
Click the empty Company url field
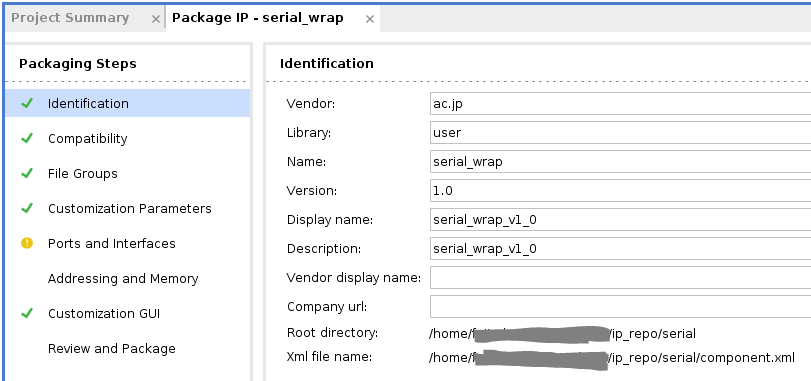tap(620, 307)
